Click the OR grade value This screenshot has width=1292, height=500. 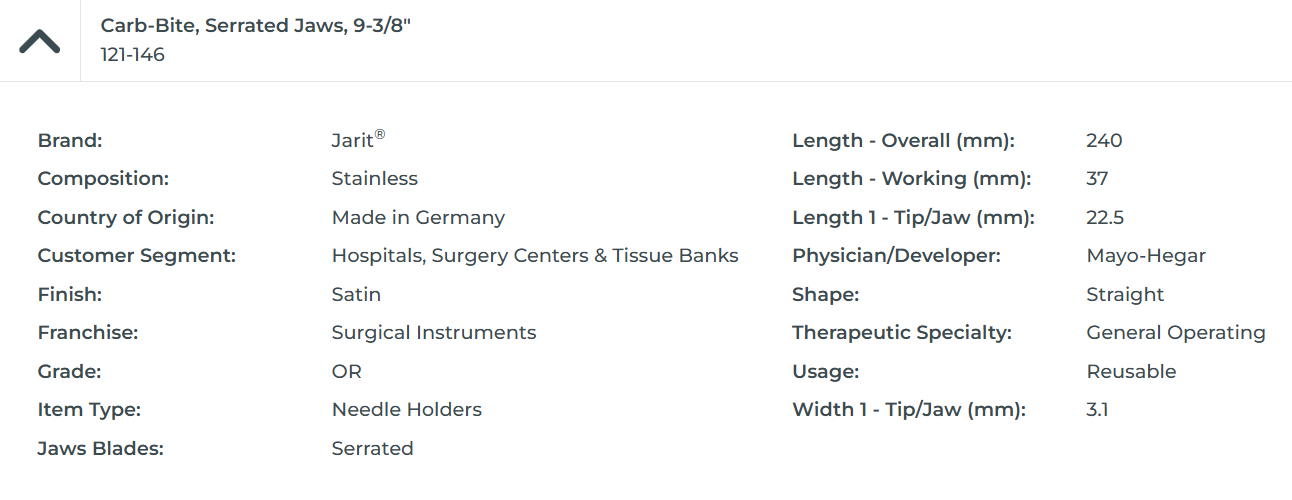(346, 371)
